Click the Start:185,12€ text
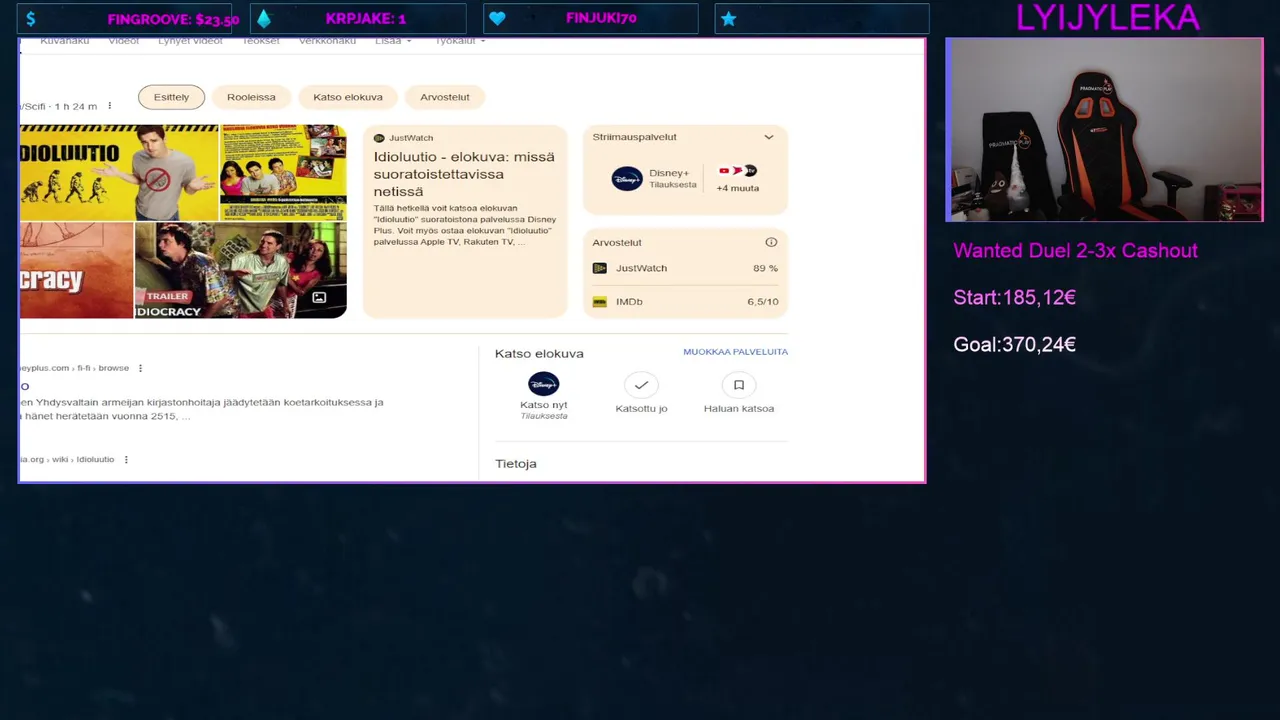This screenshot has height=720, width=1280. point(1014,297)
